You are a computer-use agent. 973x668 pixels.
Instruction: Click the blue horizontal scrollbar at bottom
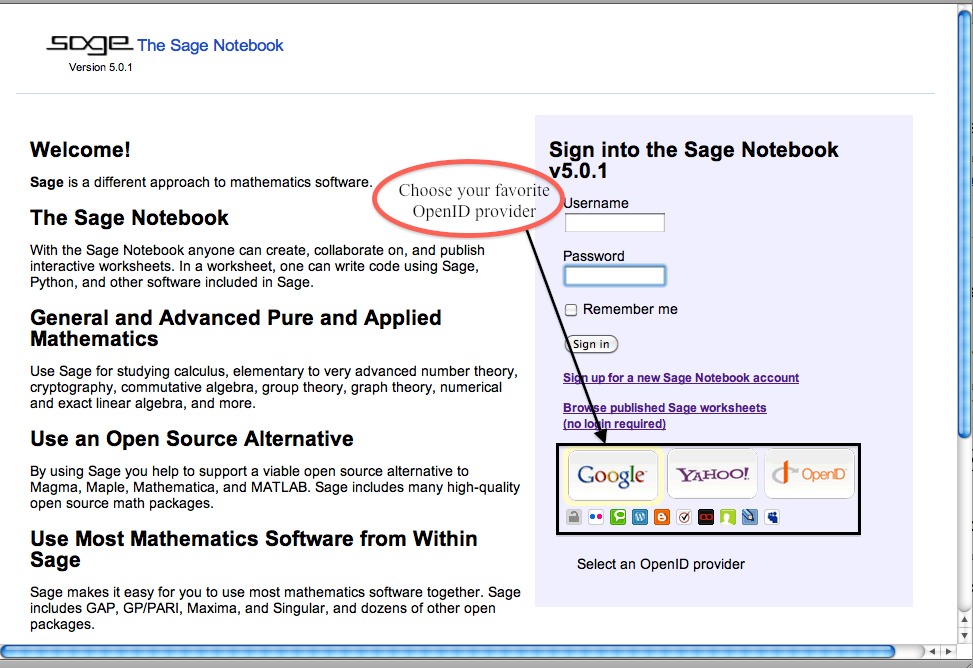pyautogui.click(x=450, y=652)
